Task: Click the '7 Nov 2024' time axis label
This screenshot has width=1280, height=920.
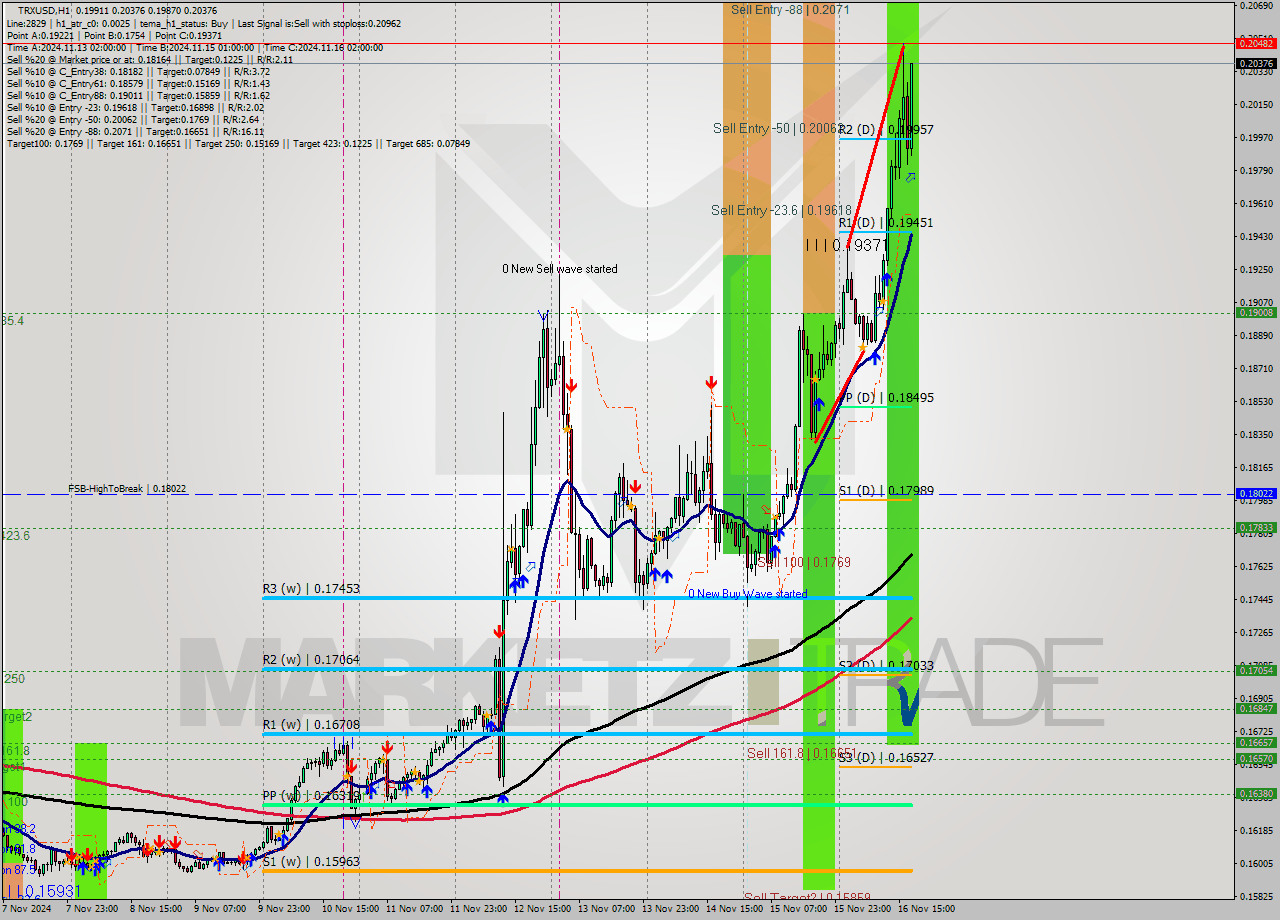Action: (27, 910)
